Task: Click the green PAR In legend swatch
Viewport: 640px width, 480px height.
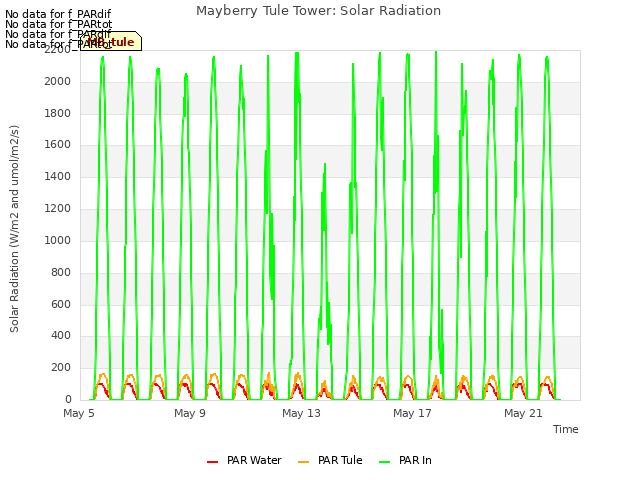Action: tap(384, 462)
